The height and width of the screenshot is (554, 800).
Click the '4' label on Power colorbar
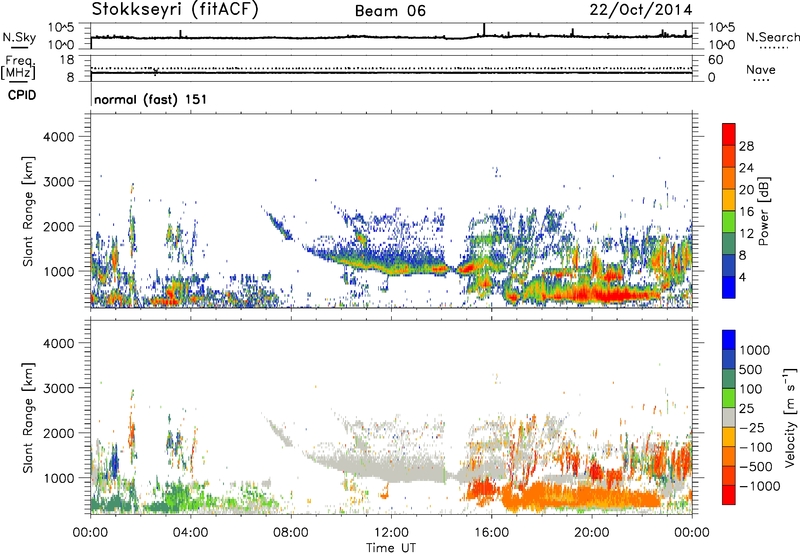coord(743,277)
